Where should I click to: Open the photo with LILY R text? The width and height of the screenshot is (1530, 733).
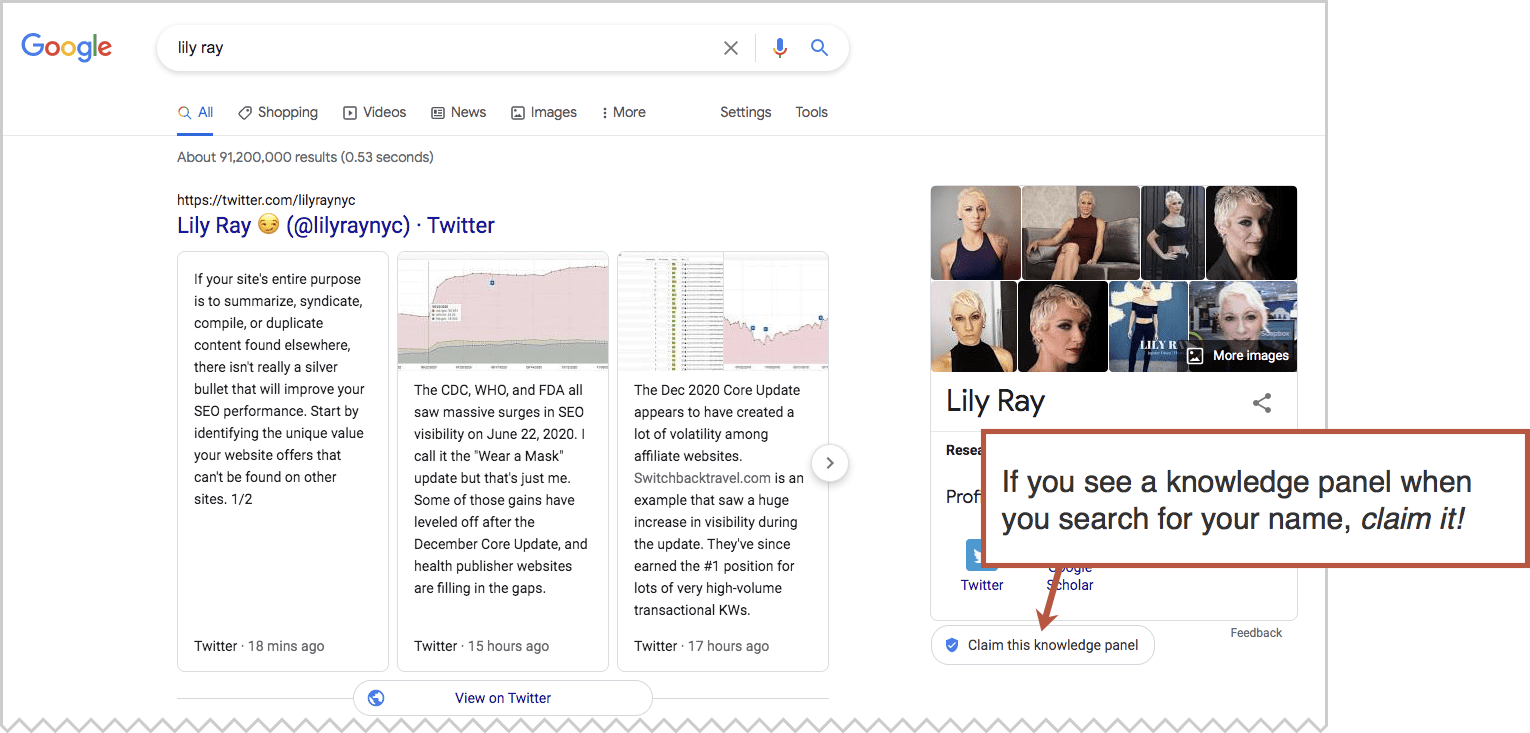[x=1148, y=326]
